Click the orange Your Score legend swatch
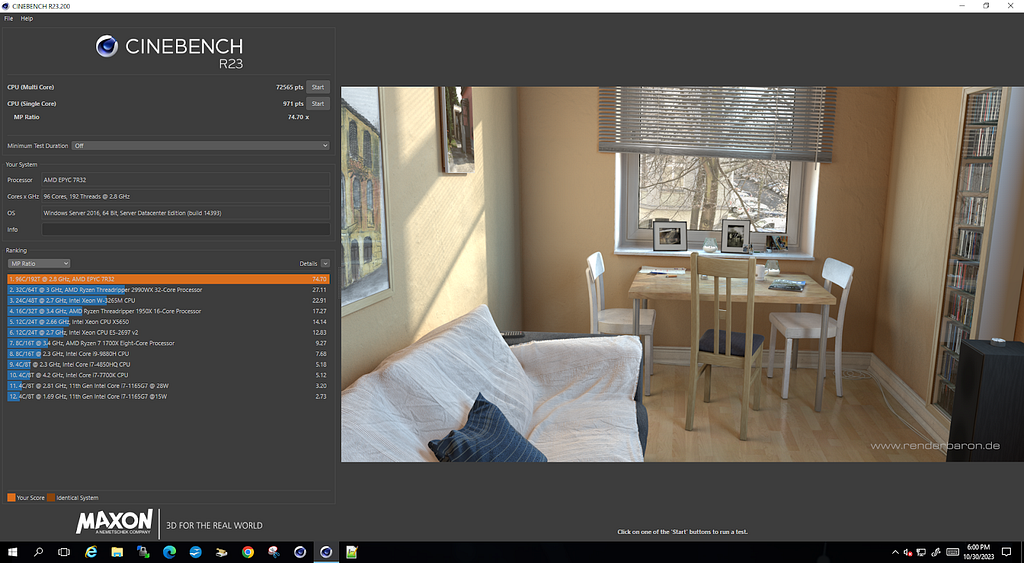This screenshot has height=563, width=1024. point(11,498)
